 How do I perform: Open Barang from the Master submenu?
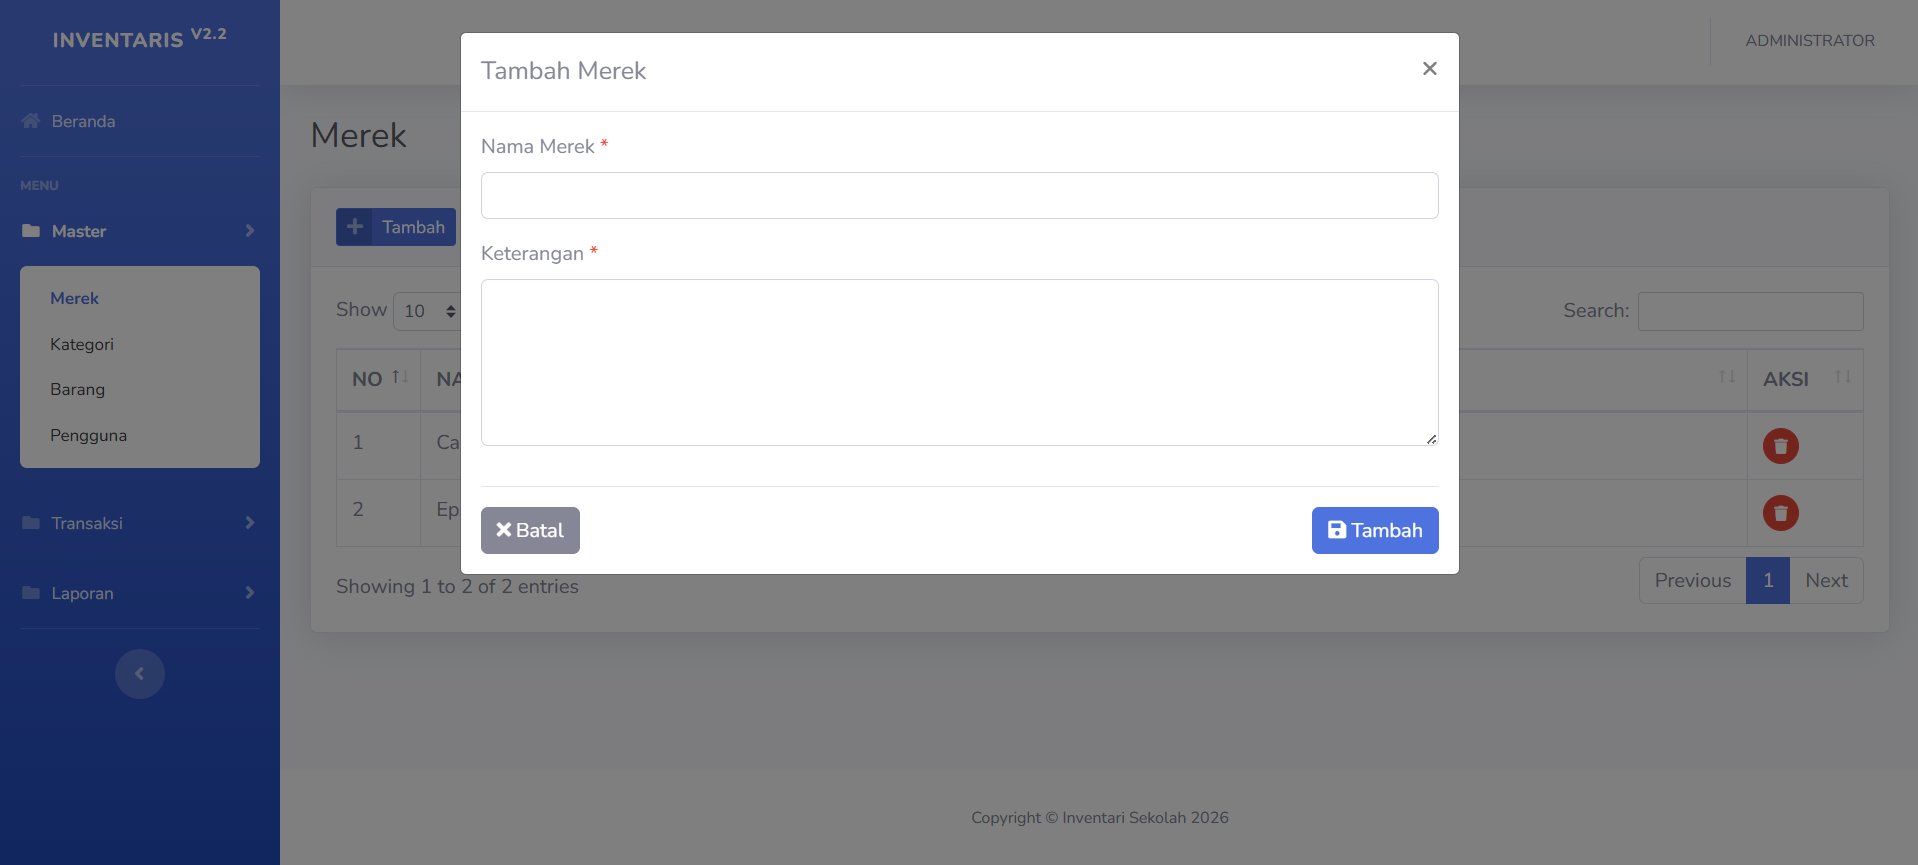(x=77, y=389)
